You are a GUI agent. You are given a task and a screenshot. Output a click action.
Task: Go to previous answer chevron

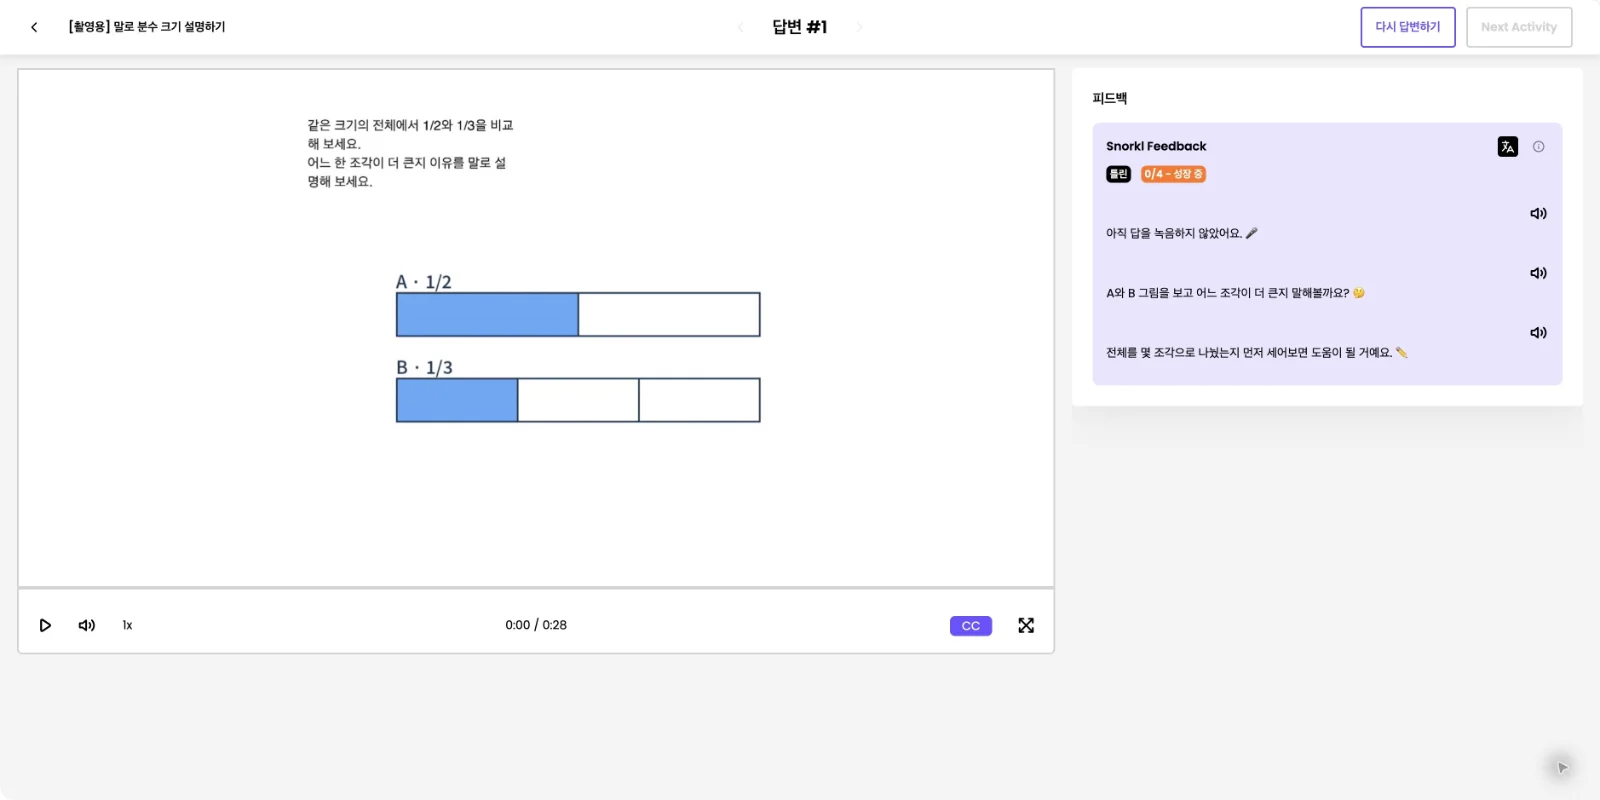tap(740, 27)
